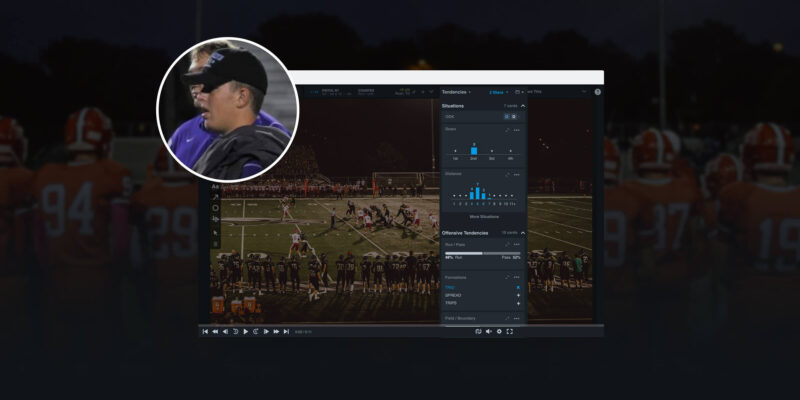Skip to the first clip
Viewport: 800px width, 400px height.
205,331
